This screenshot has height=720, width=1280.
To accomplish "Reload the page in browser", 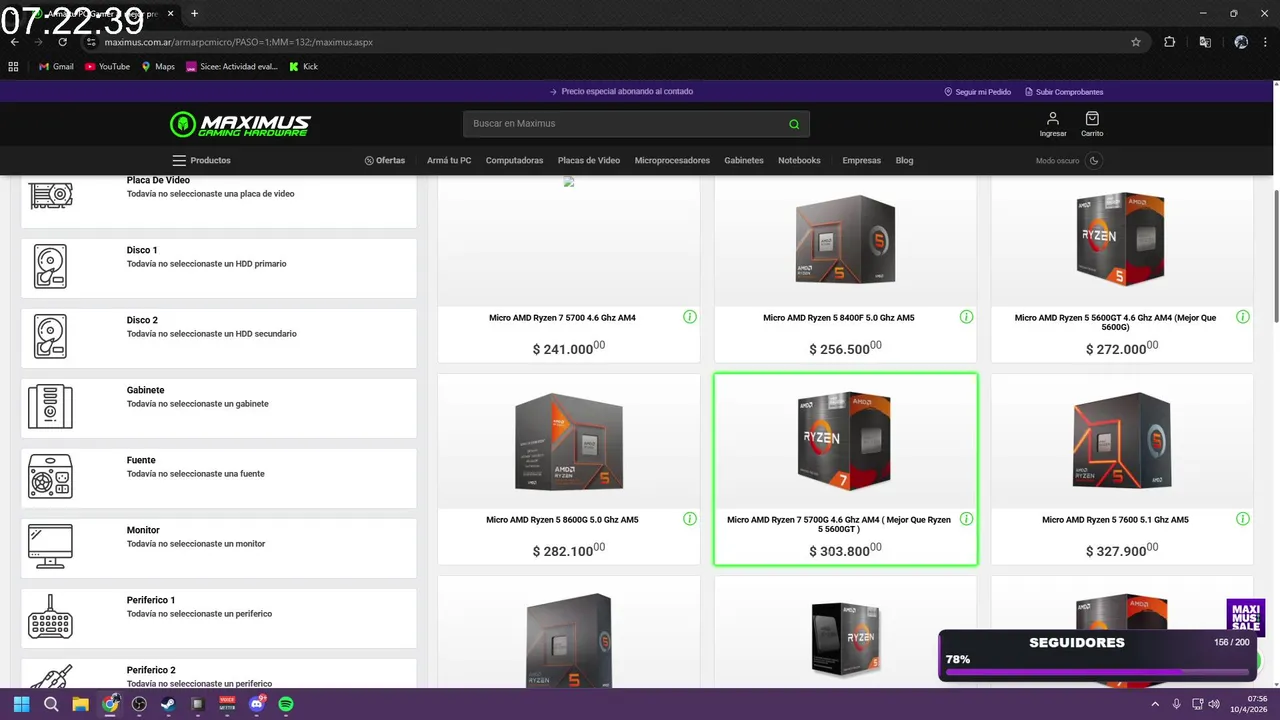I will (x=62, y=42).
